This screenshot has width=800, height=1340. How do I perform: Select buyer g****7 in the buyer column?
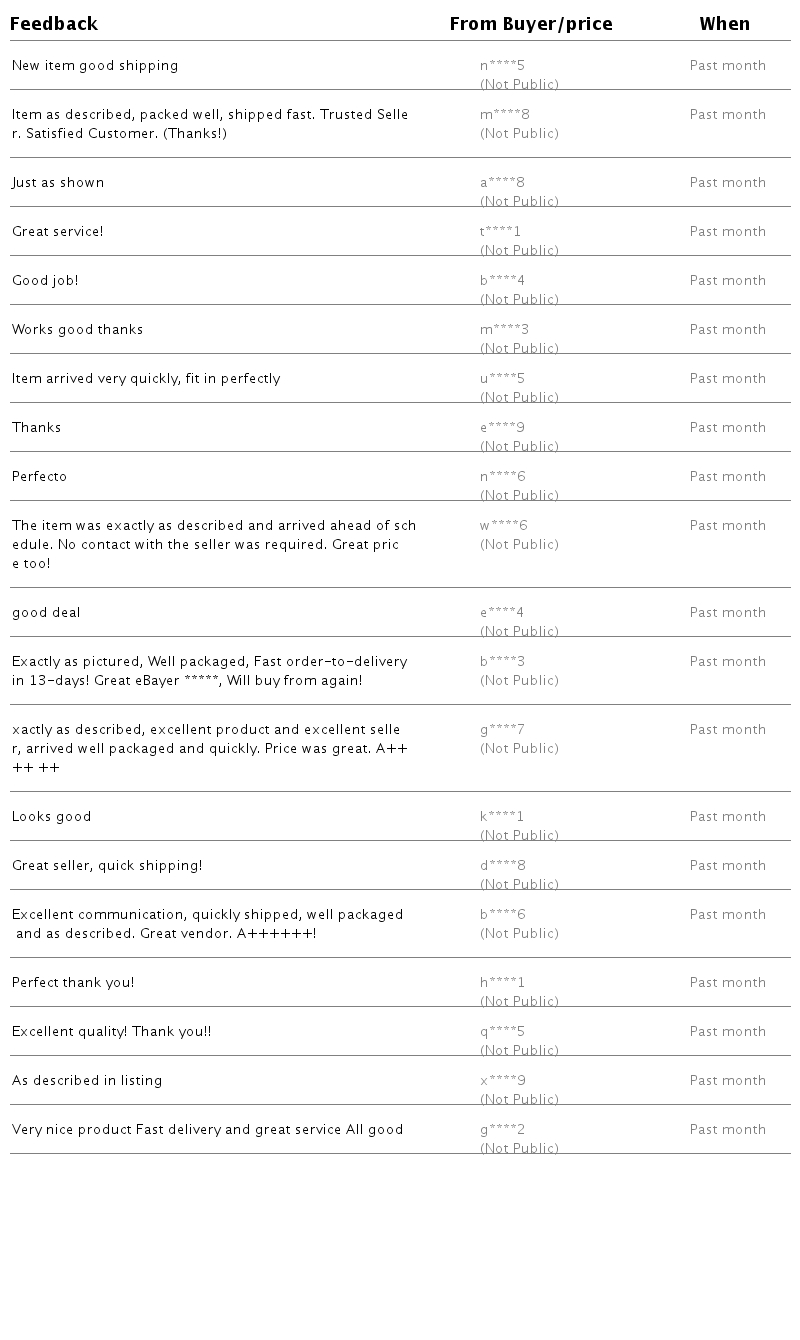click(502, 730)
